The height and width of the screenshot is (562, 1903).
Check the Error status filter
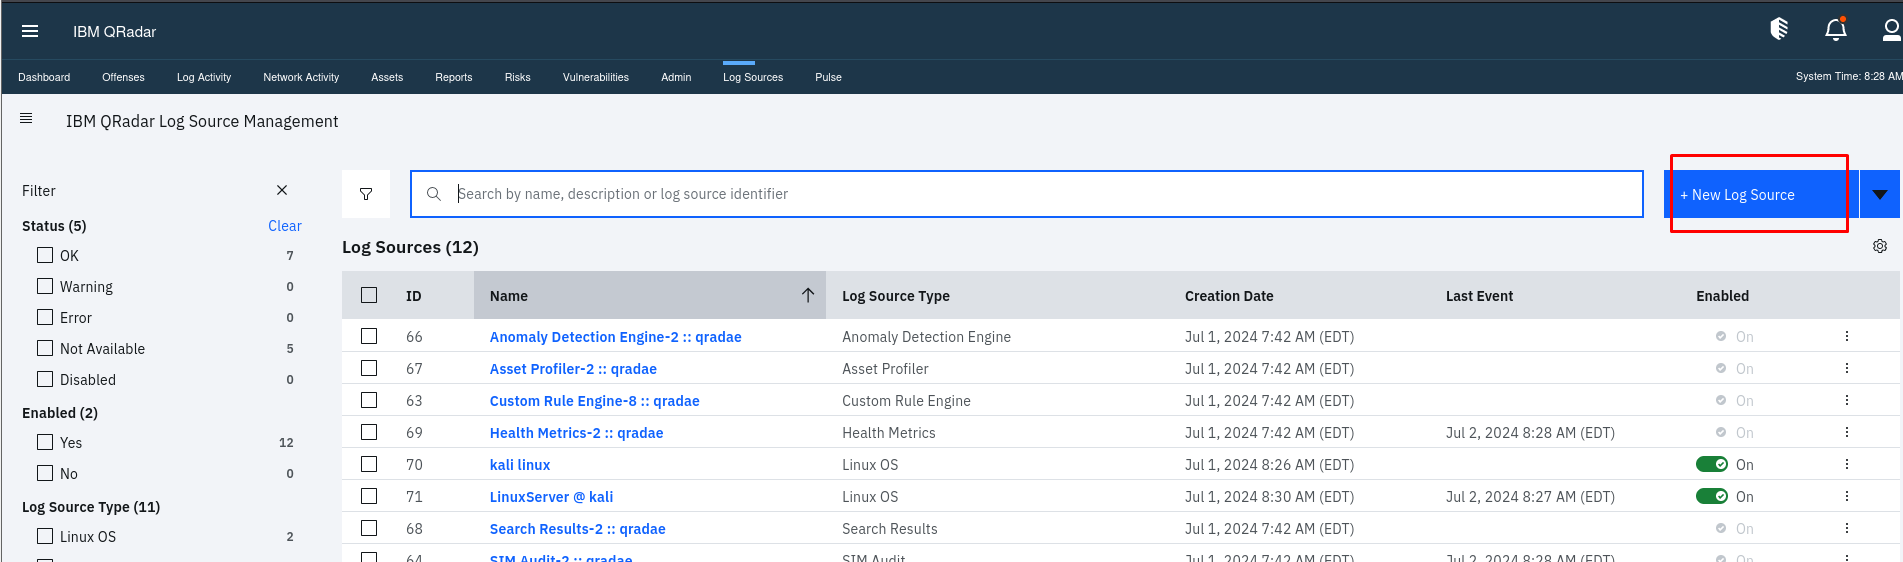[45, 317]
